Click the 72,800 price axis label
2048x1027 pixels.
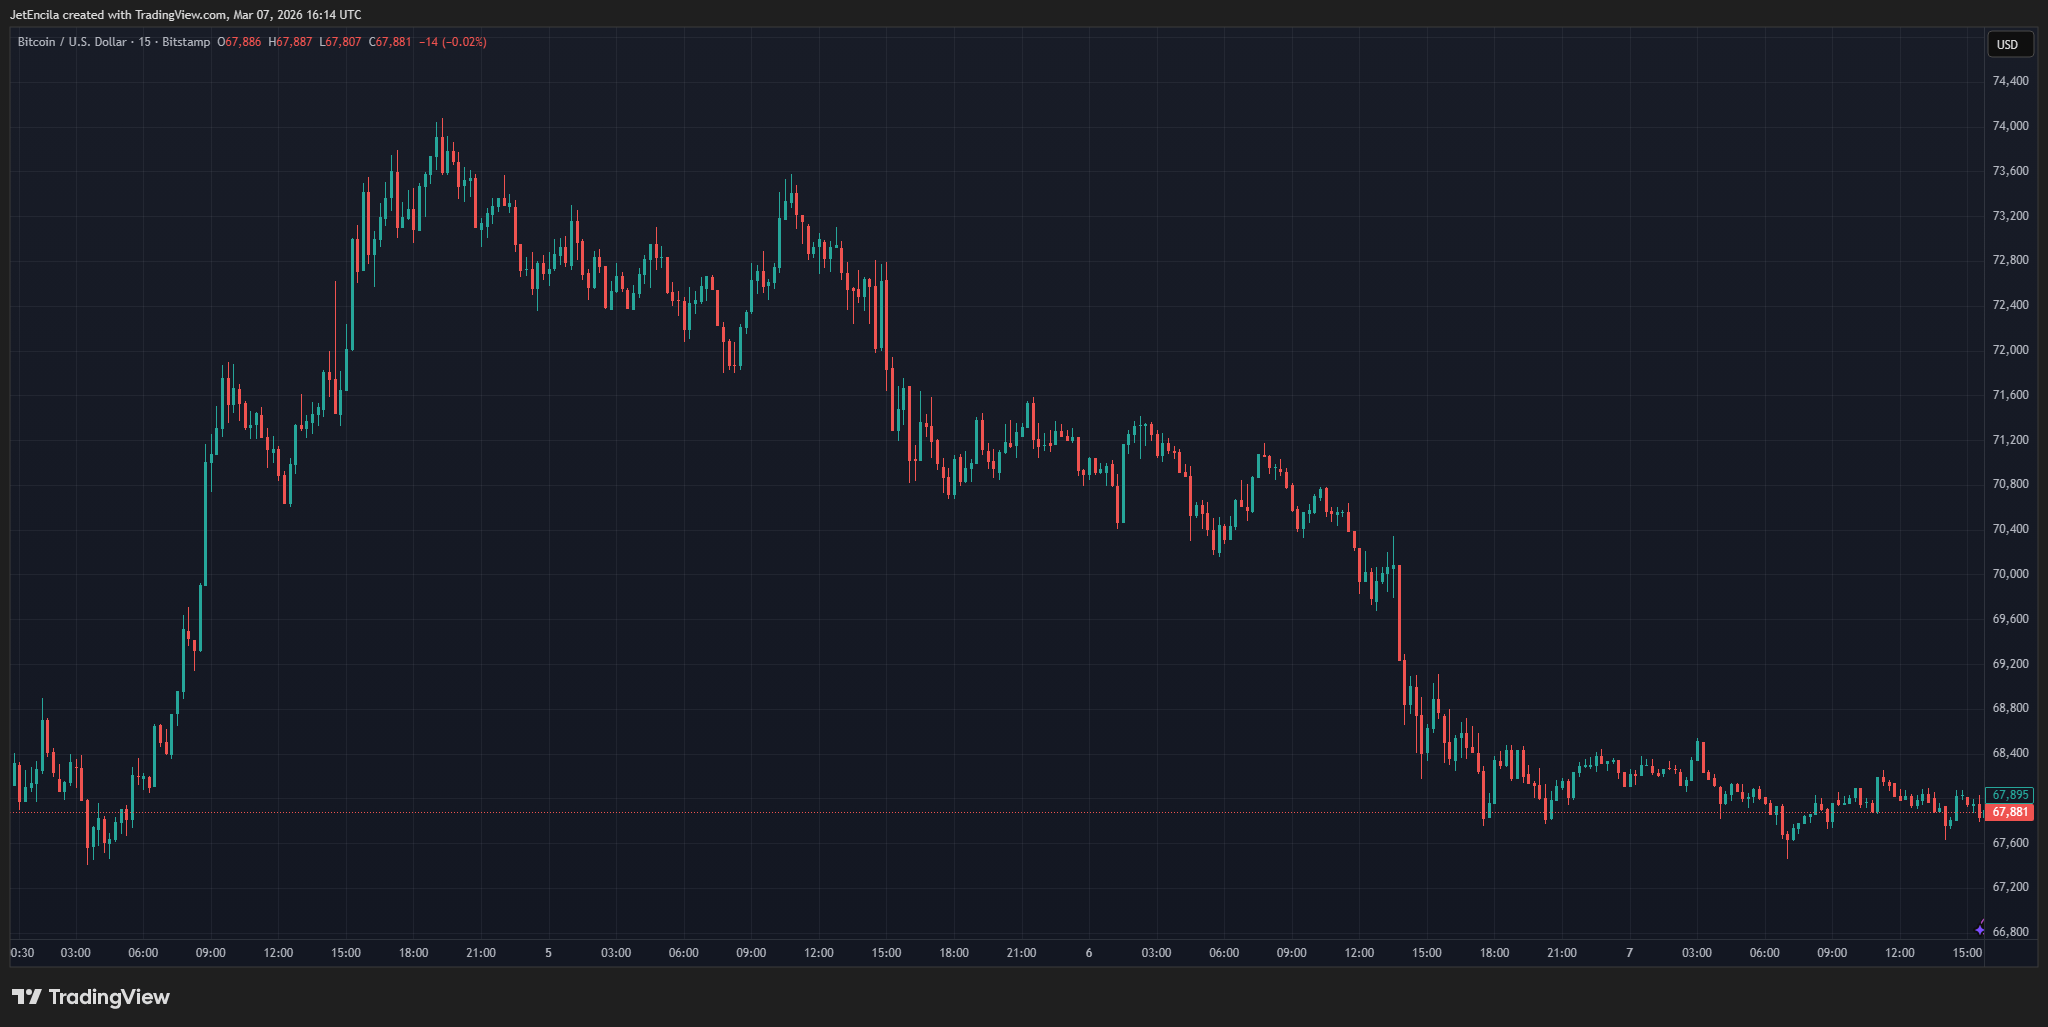tap(2010, 260)
